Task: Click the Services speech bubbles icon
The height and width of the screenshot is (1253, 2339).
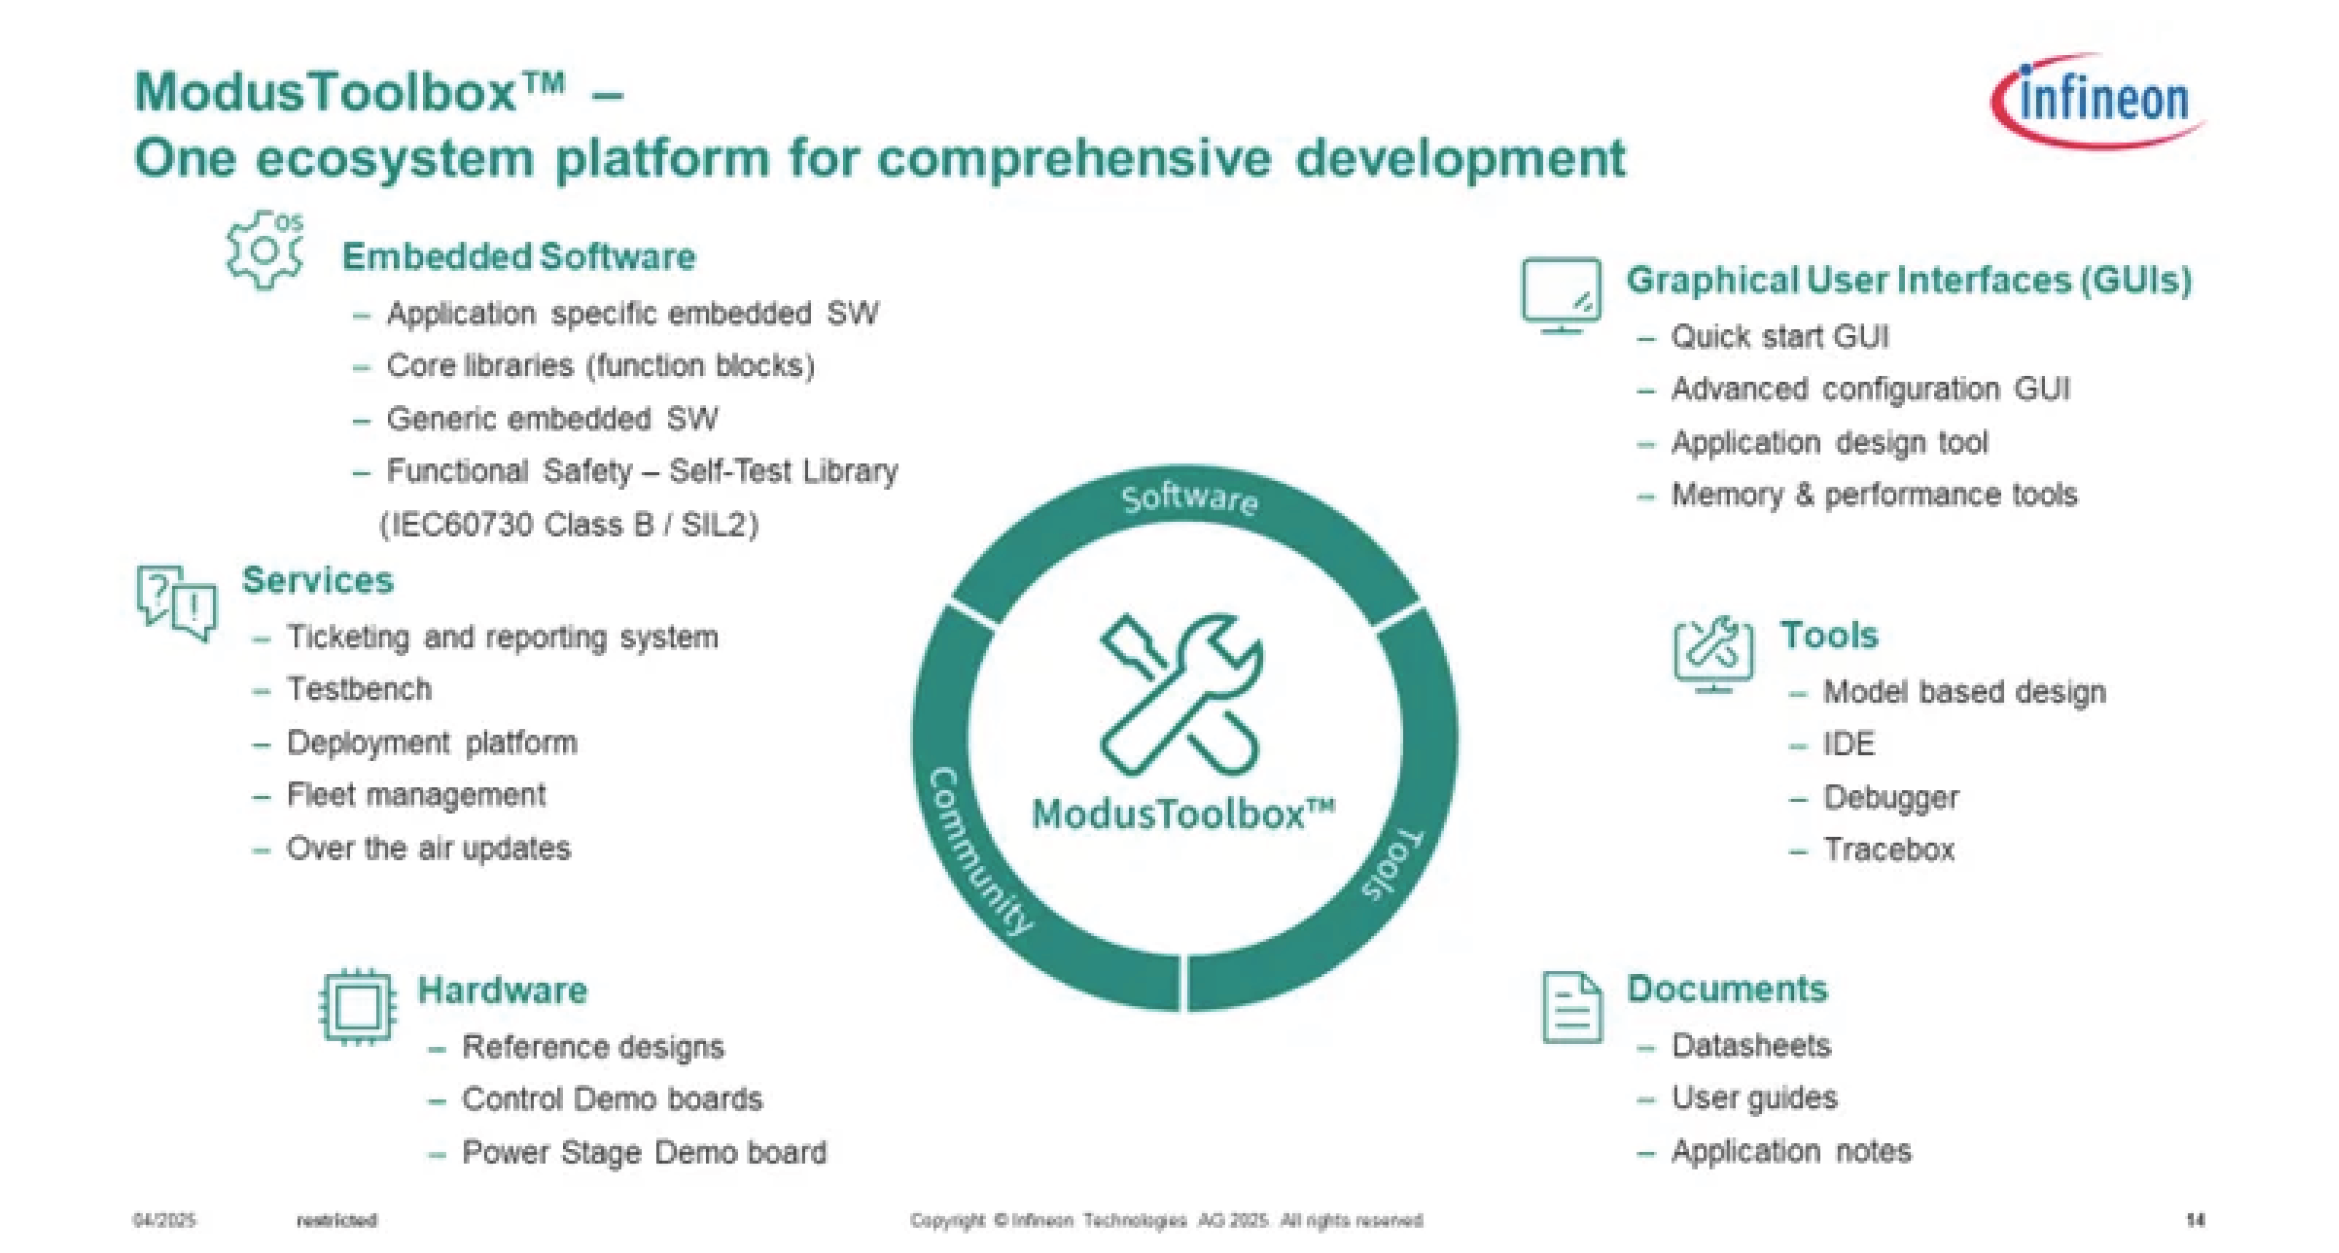Action: 177,601
